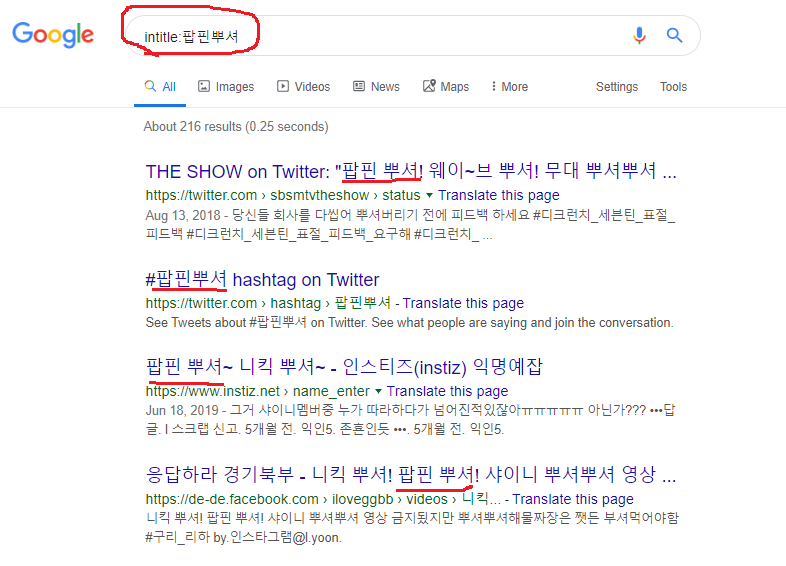Open the instiz 익명예잡 result title
Viewport: 786px width, 566px height.
[x=344, y=366]
